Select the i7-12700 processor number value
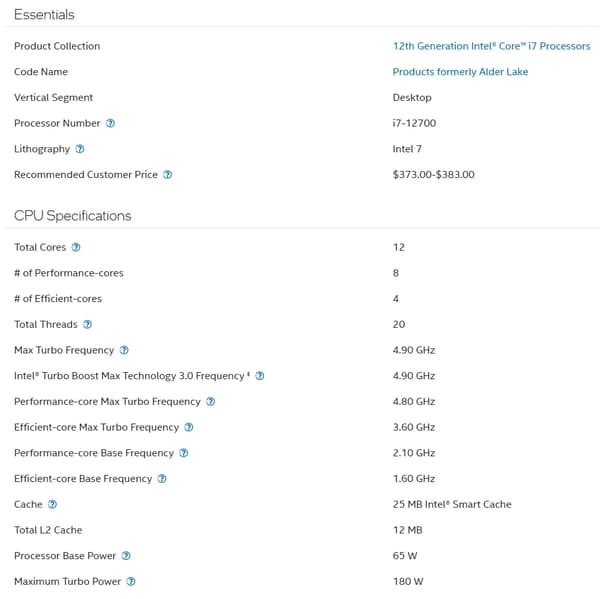This screenshot has height=599, width=600. pyautogui.click(x=414, y=123)
